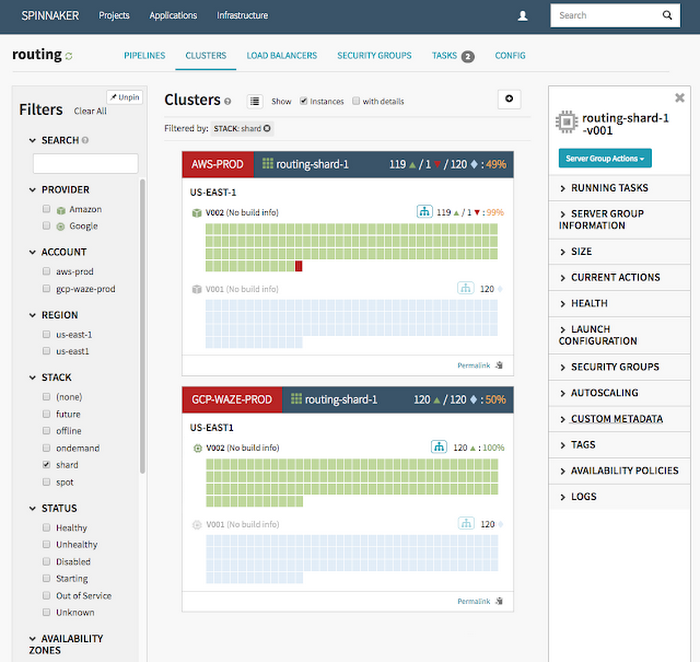The height and width of the screenshot is (662, 700).
Task: Click Clear All filters link
Action: pos(90,111)
